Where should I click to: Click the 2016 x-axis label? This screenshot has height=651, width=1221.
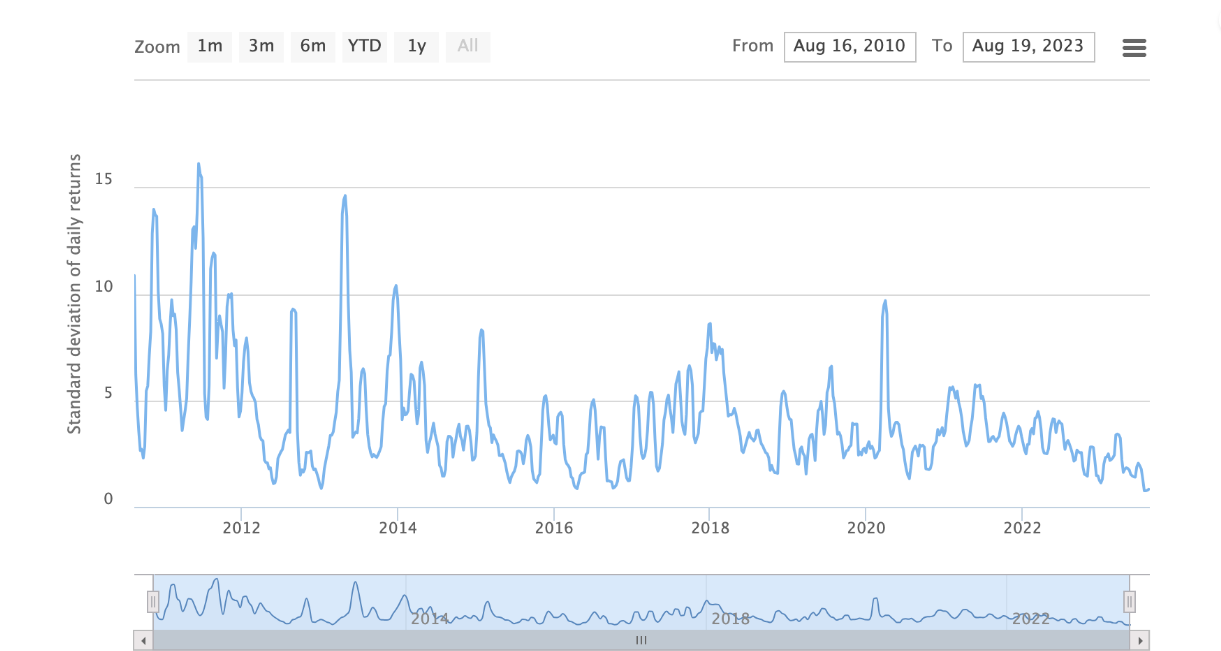[553, 528]
